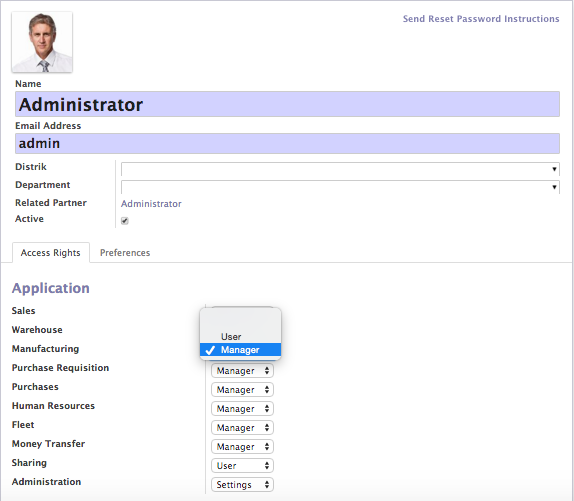574x501 pixels.
Task: Click the Administrator profile photo
Action: (x=42, y=42)
